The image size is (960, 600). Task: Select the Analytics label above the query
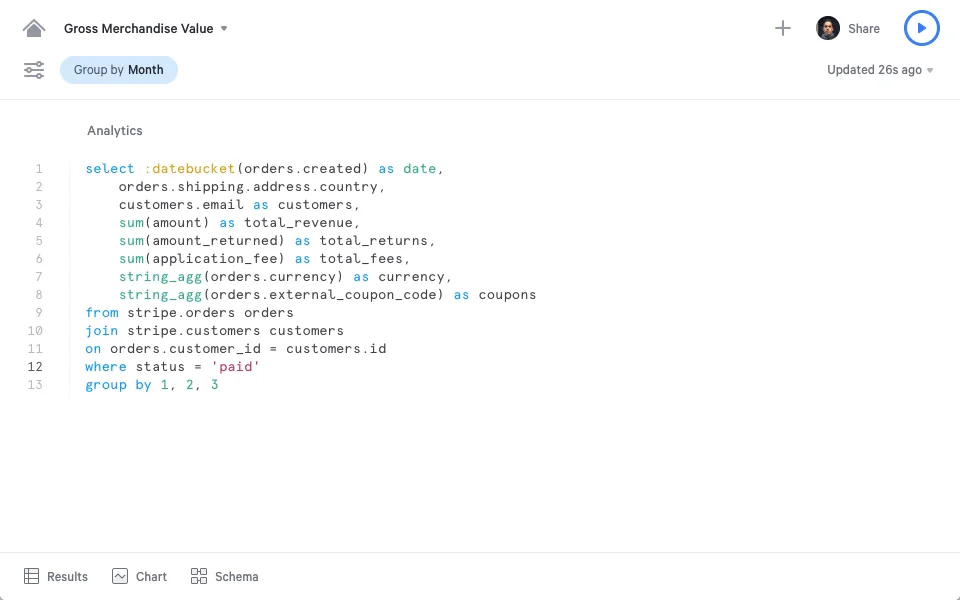pyautogui.click(x=114, y=130)
